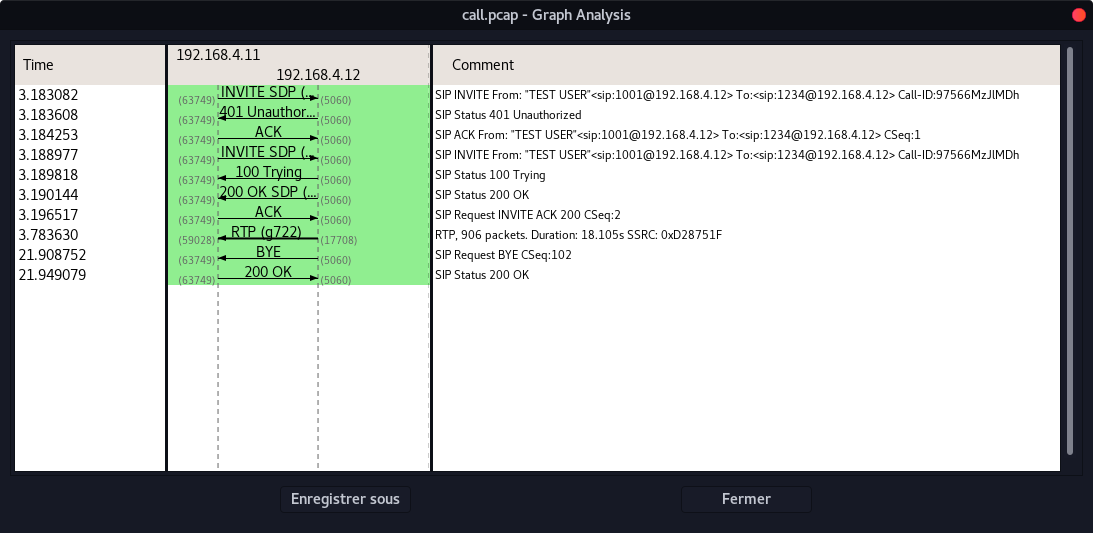This screenshot has height=533, width=1093.
Task: Click the Comment column header
Action: point(745,65)
